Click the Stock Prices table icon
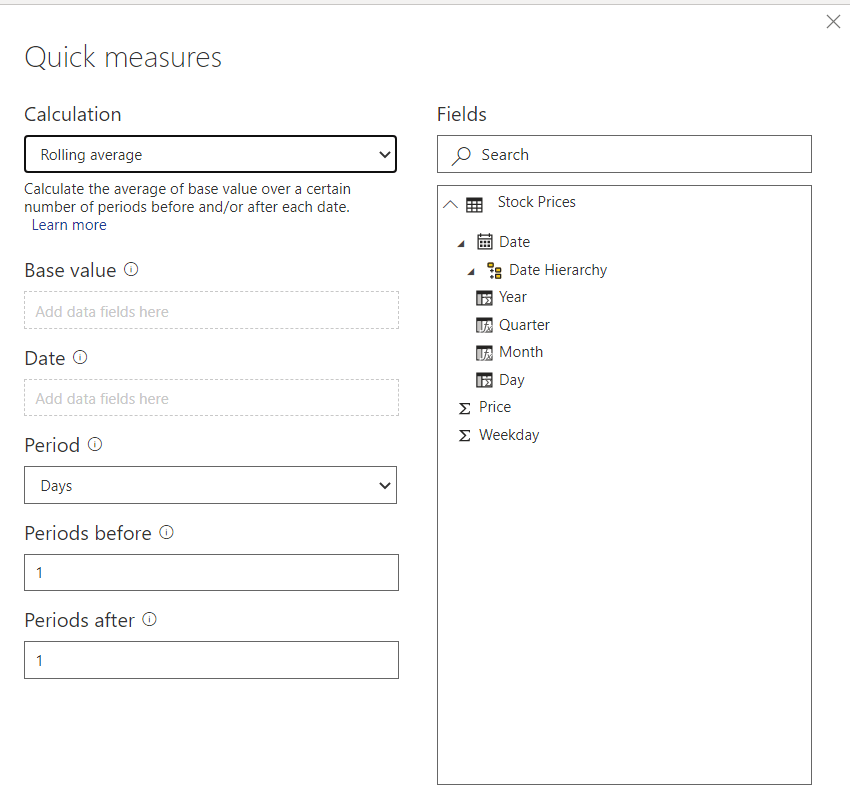This screenshot has width=850, height=804. pyautogui.click(x=474, y=205)
